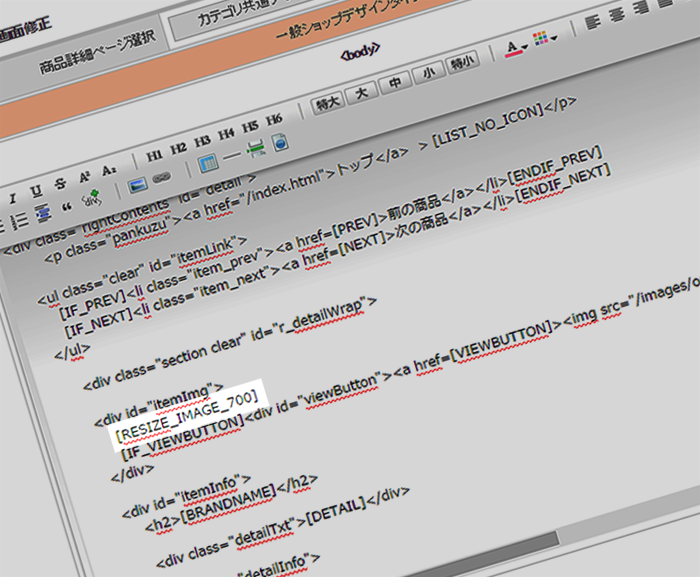Apply H3 heading style
Viewport: 700px width, 577px height.
tap(202, 142)
